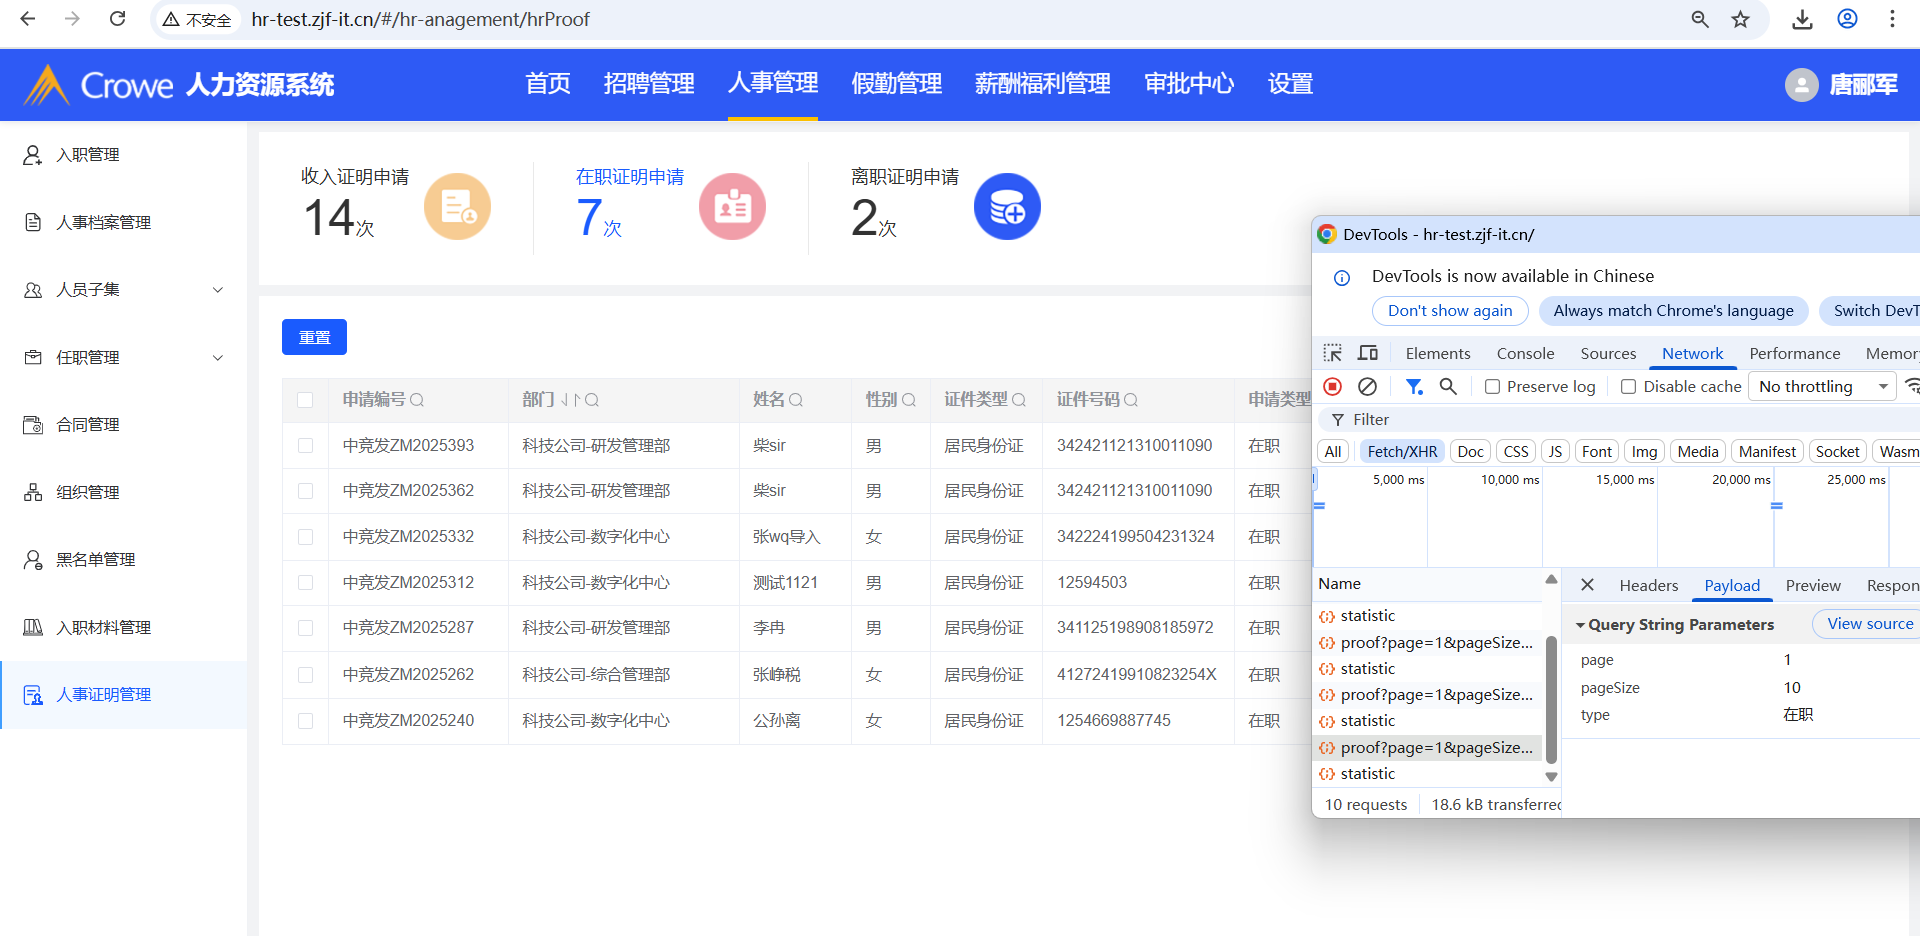Click the 15,000 ms mark on network timeline
This screenshot has height=936, width=1920.
[x=1624, y=480]
